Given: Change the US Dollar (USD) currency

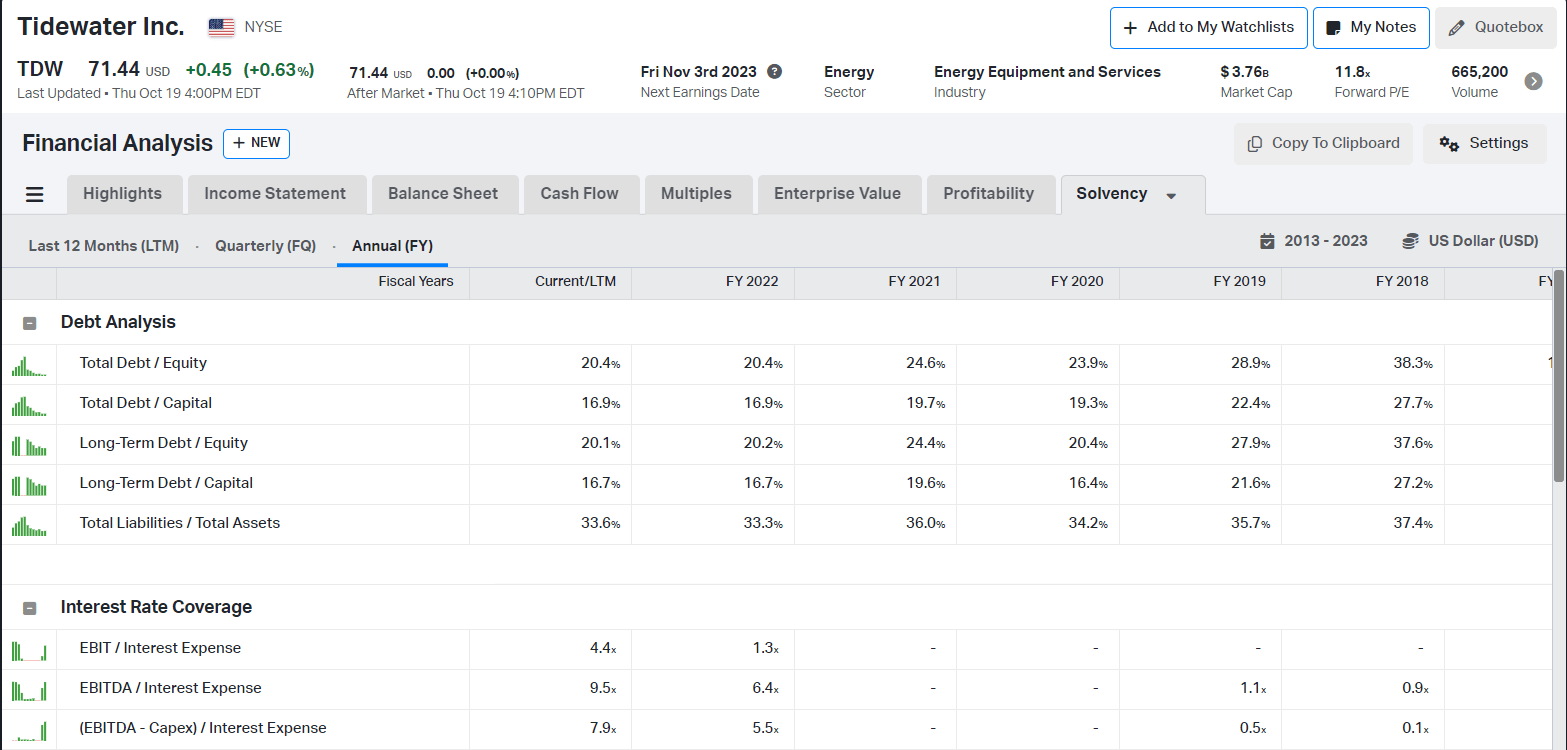Looking at the screenshot, I should coord(1470,241).
